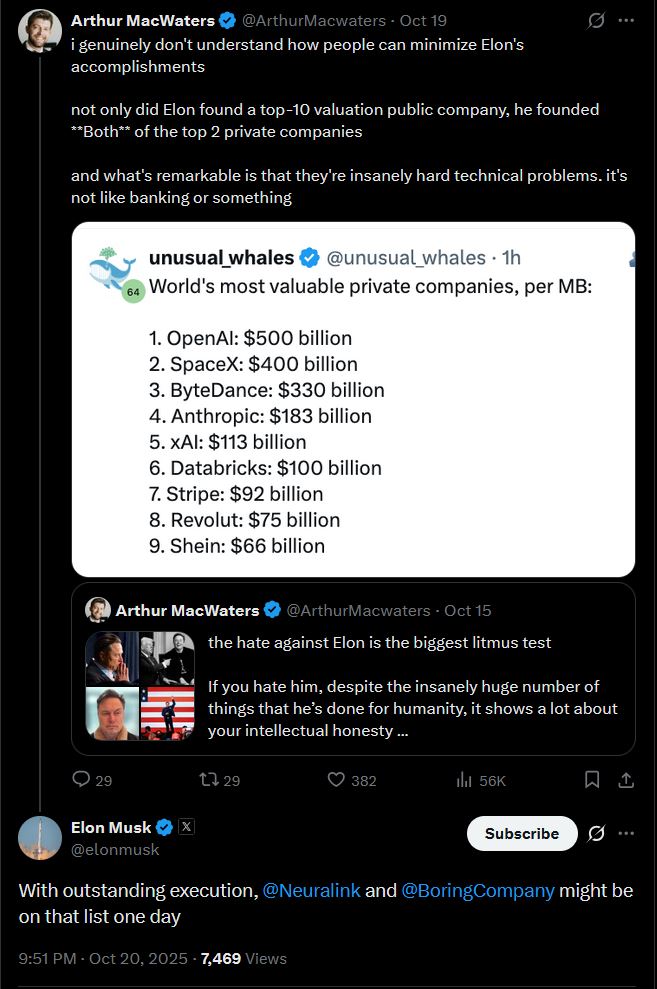Open the unusual_whales quoted tweet image
657x989 pixels.
[x=353, y=399]
